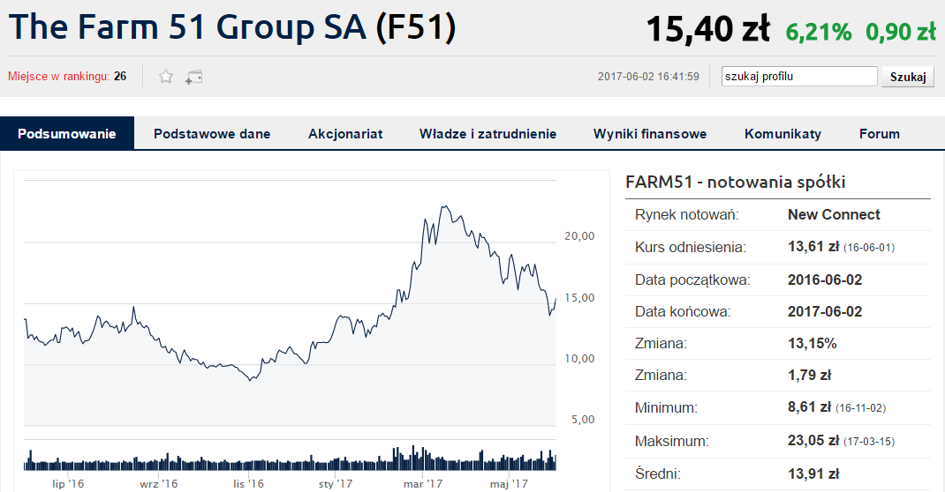The image size is (945, 492).
Task: Open the Podstawowe dane tab
Action: click(x=212, y=134)
